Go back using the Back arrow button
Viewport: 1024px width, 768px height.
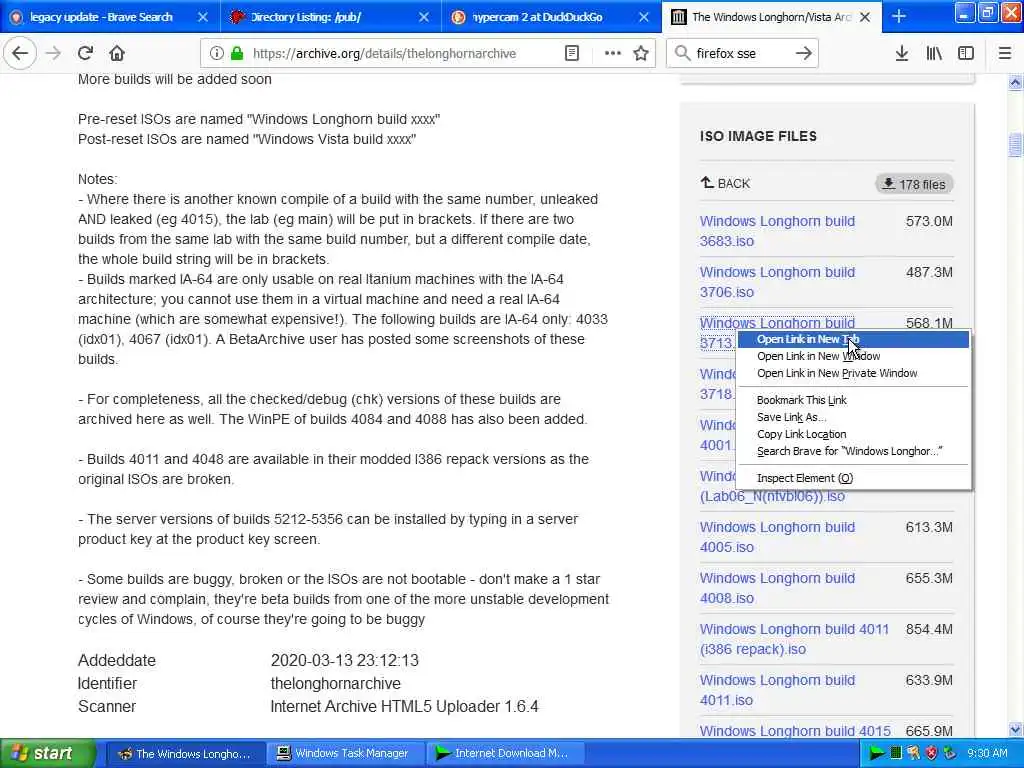[20, 54]
